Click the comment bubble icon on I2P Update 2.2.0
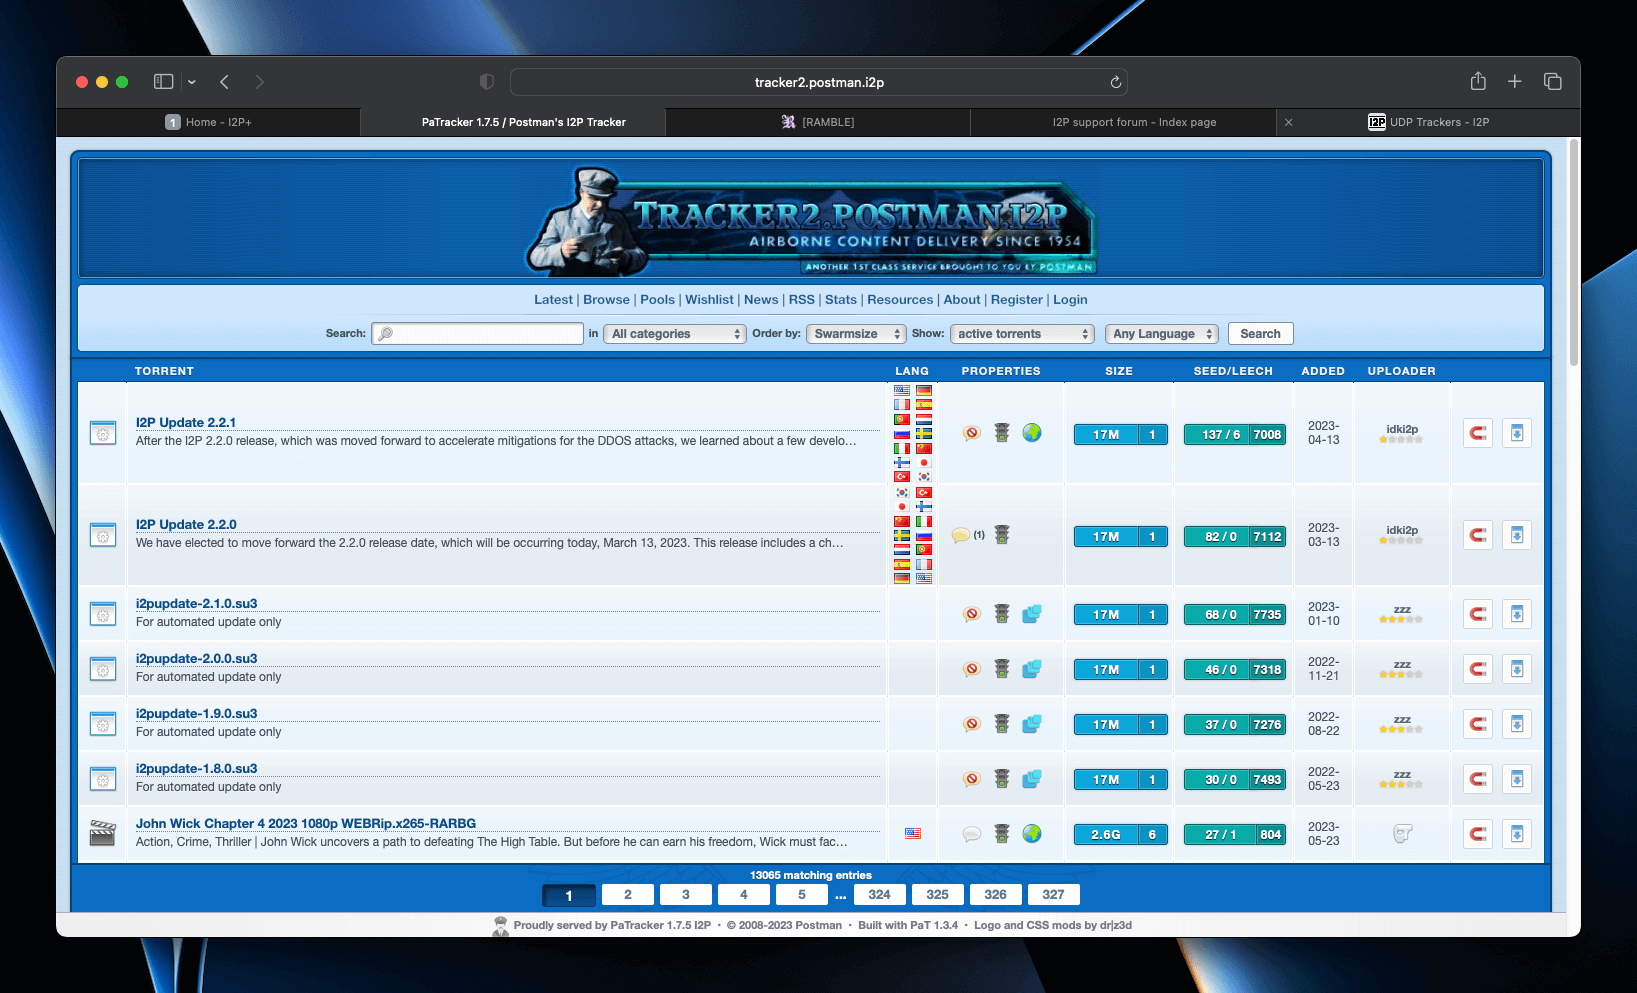This screenshot has width=1637, height=993. pyautogui.click(x=961, y=535)
